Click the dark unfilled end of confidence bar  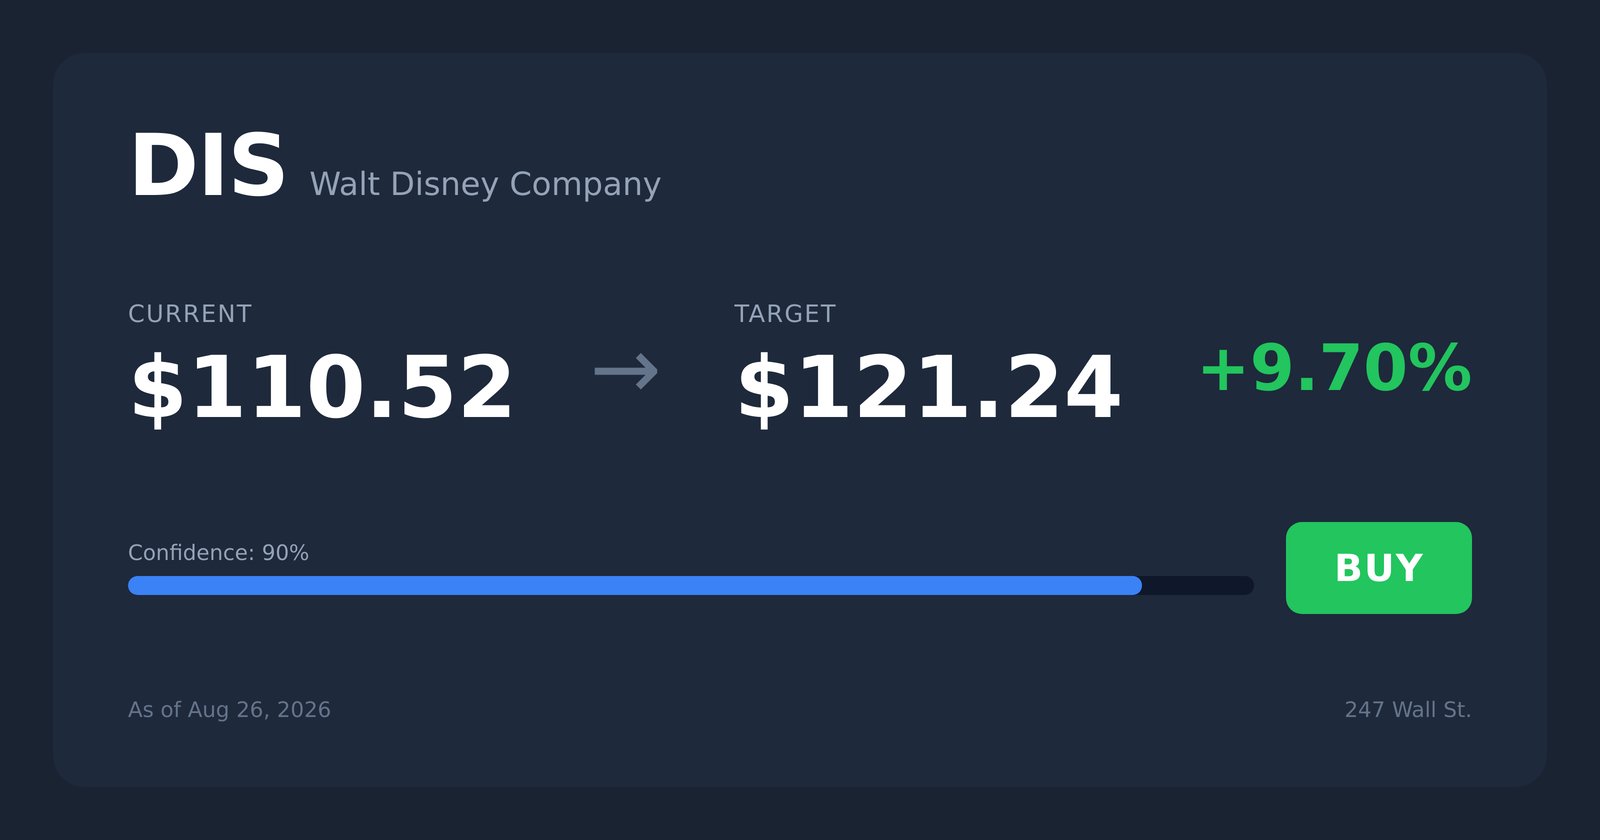click(x=1198, y=585)
